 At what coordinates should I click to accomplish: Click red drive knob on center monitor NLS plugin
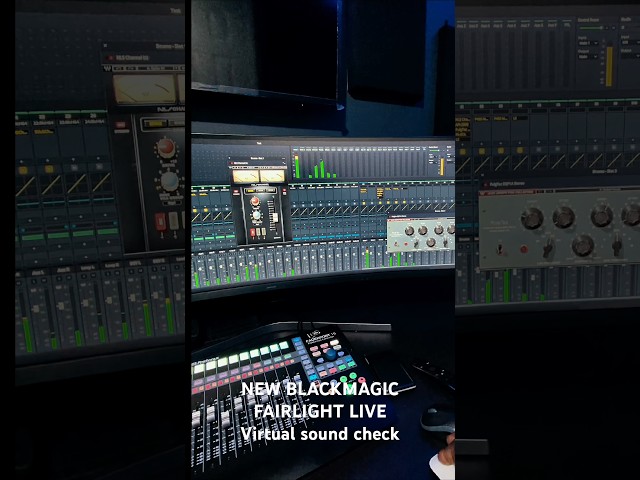254,201
